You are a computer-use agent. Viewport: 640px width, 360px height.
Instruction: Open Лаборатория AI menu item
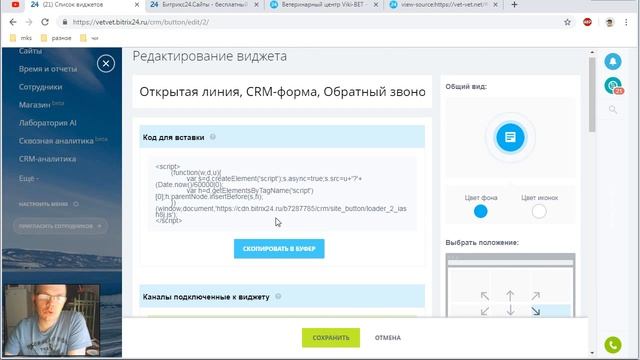47,123
